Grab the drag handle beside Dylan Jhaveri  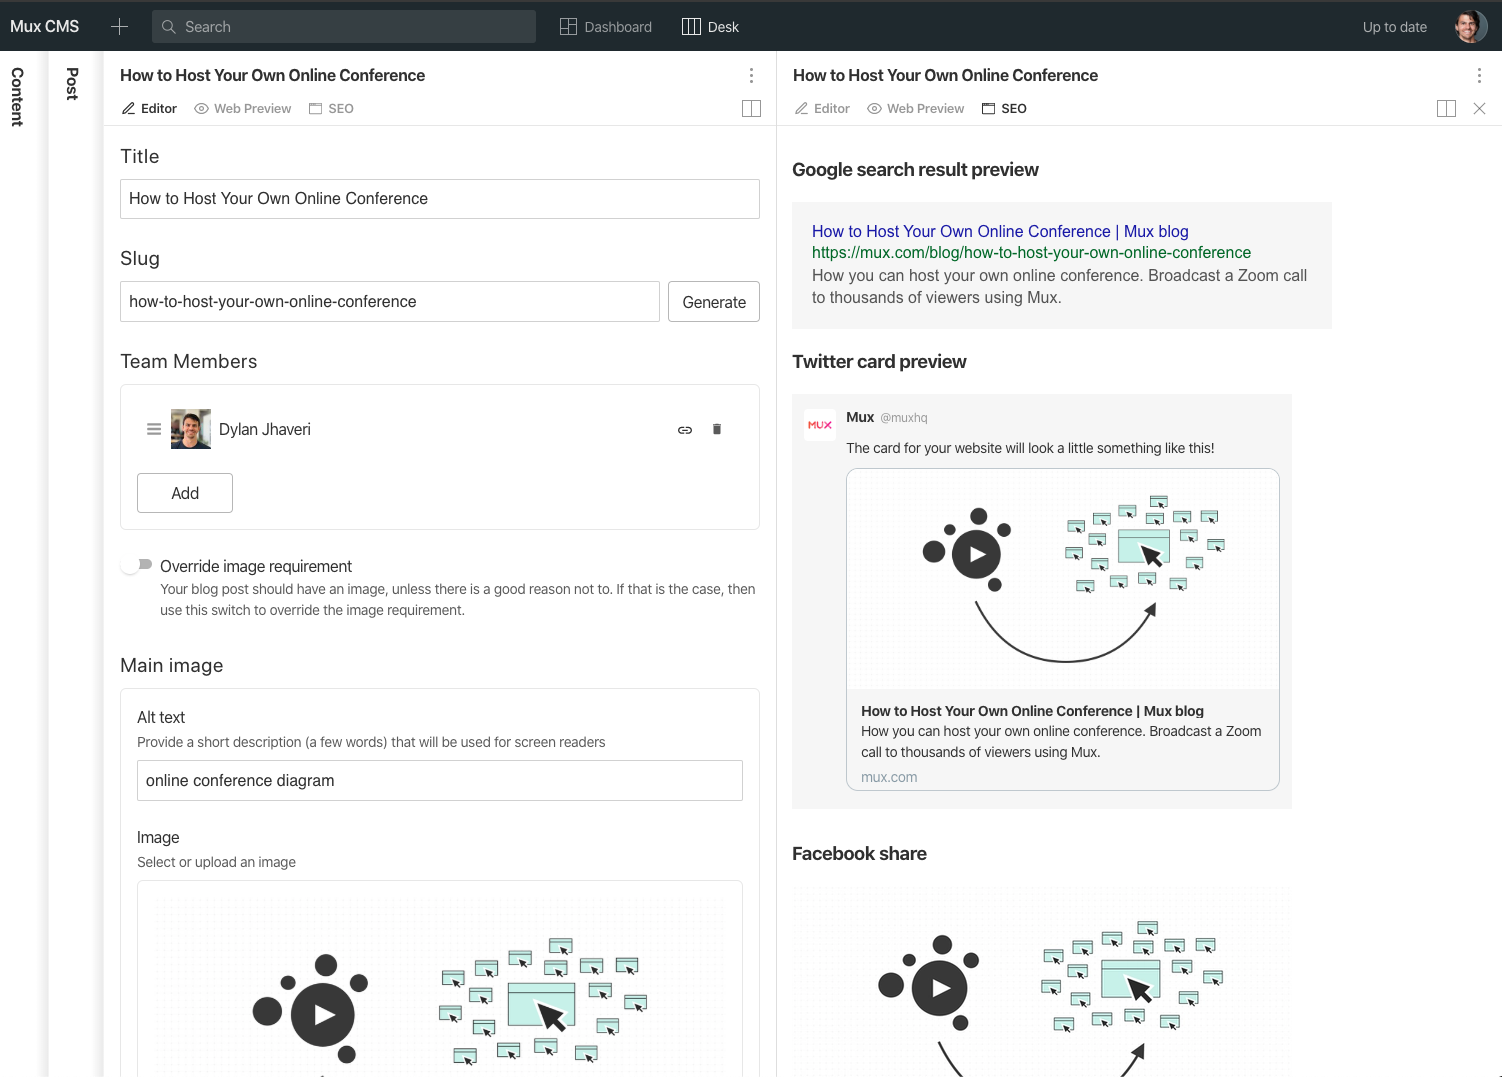click(x=153, y=428)
